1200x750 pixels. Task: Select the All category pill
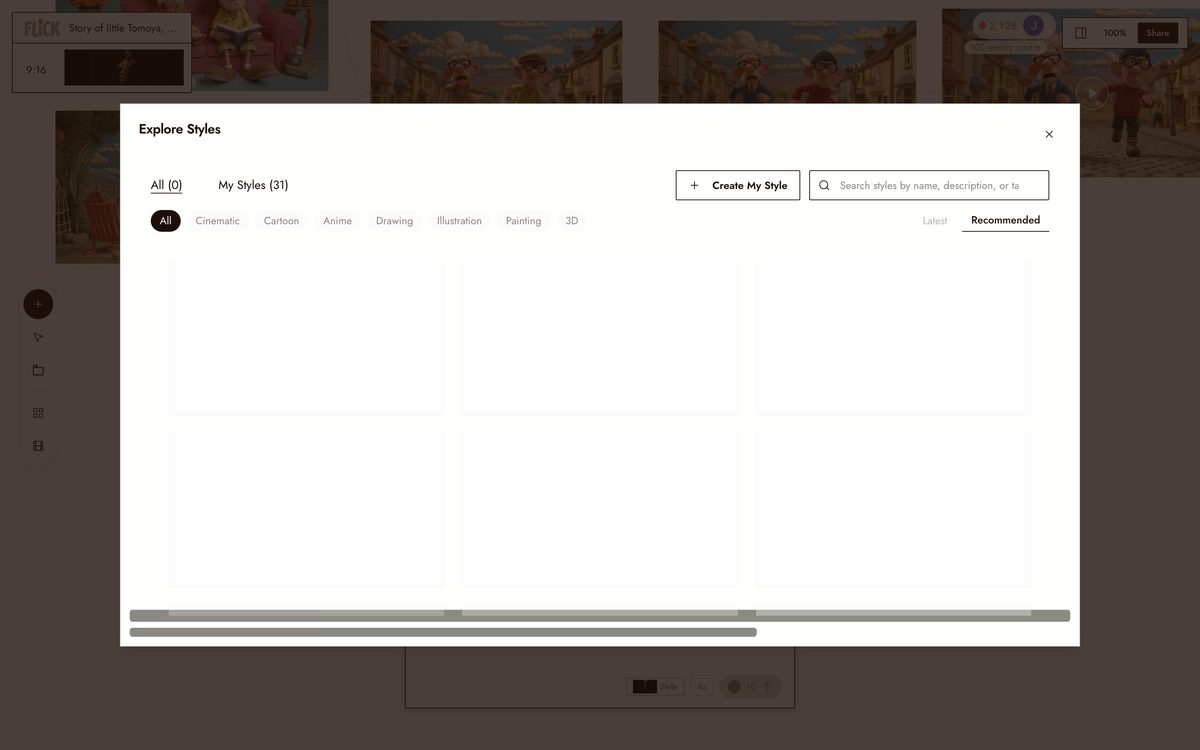(166, 221)
